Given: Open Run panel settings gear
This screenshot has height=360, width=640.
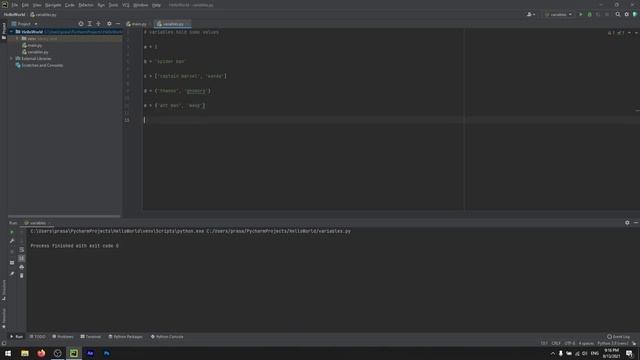Looking at the screenshot, I should pos(627,222).
